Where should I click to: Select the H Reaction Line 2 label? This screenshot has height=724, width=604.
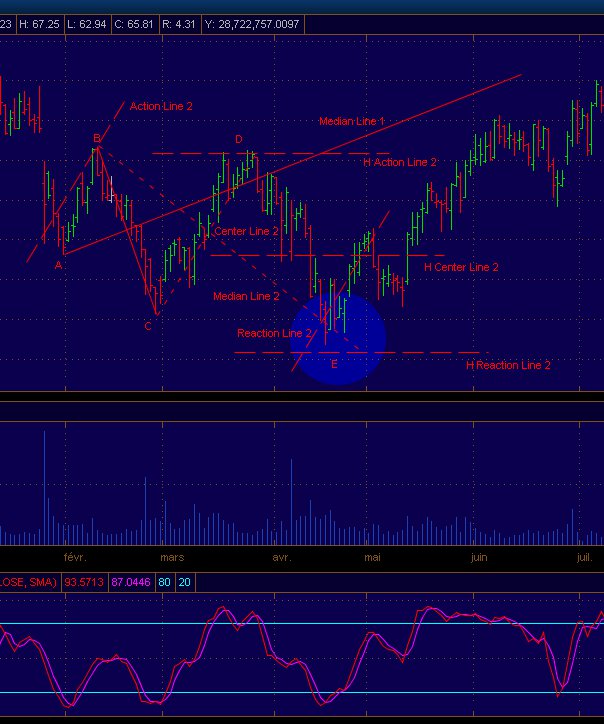click(508, 365)
